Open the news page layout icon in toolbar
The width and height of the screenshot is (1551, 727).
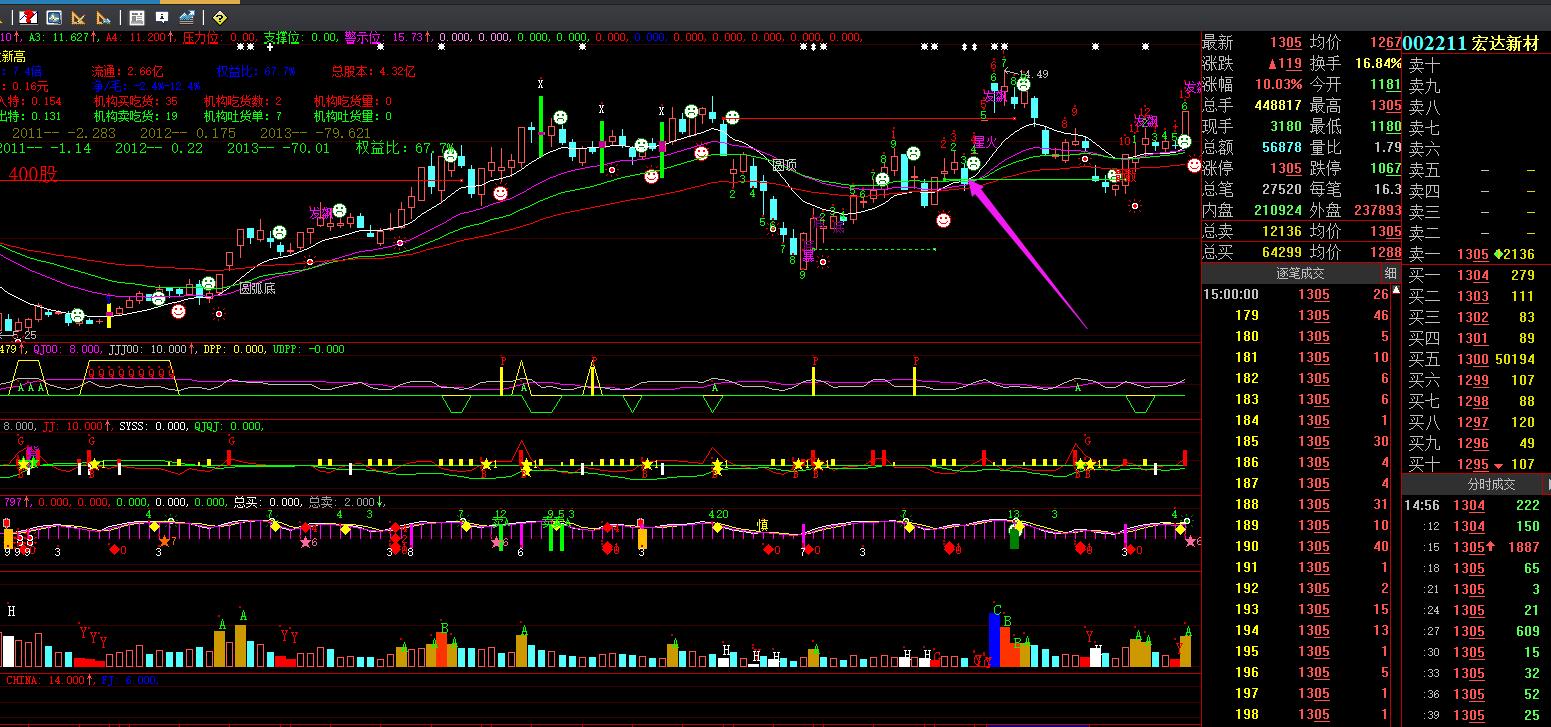(x=137, y=17)
